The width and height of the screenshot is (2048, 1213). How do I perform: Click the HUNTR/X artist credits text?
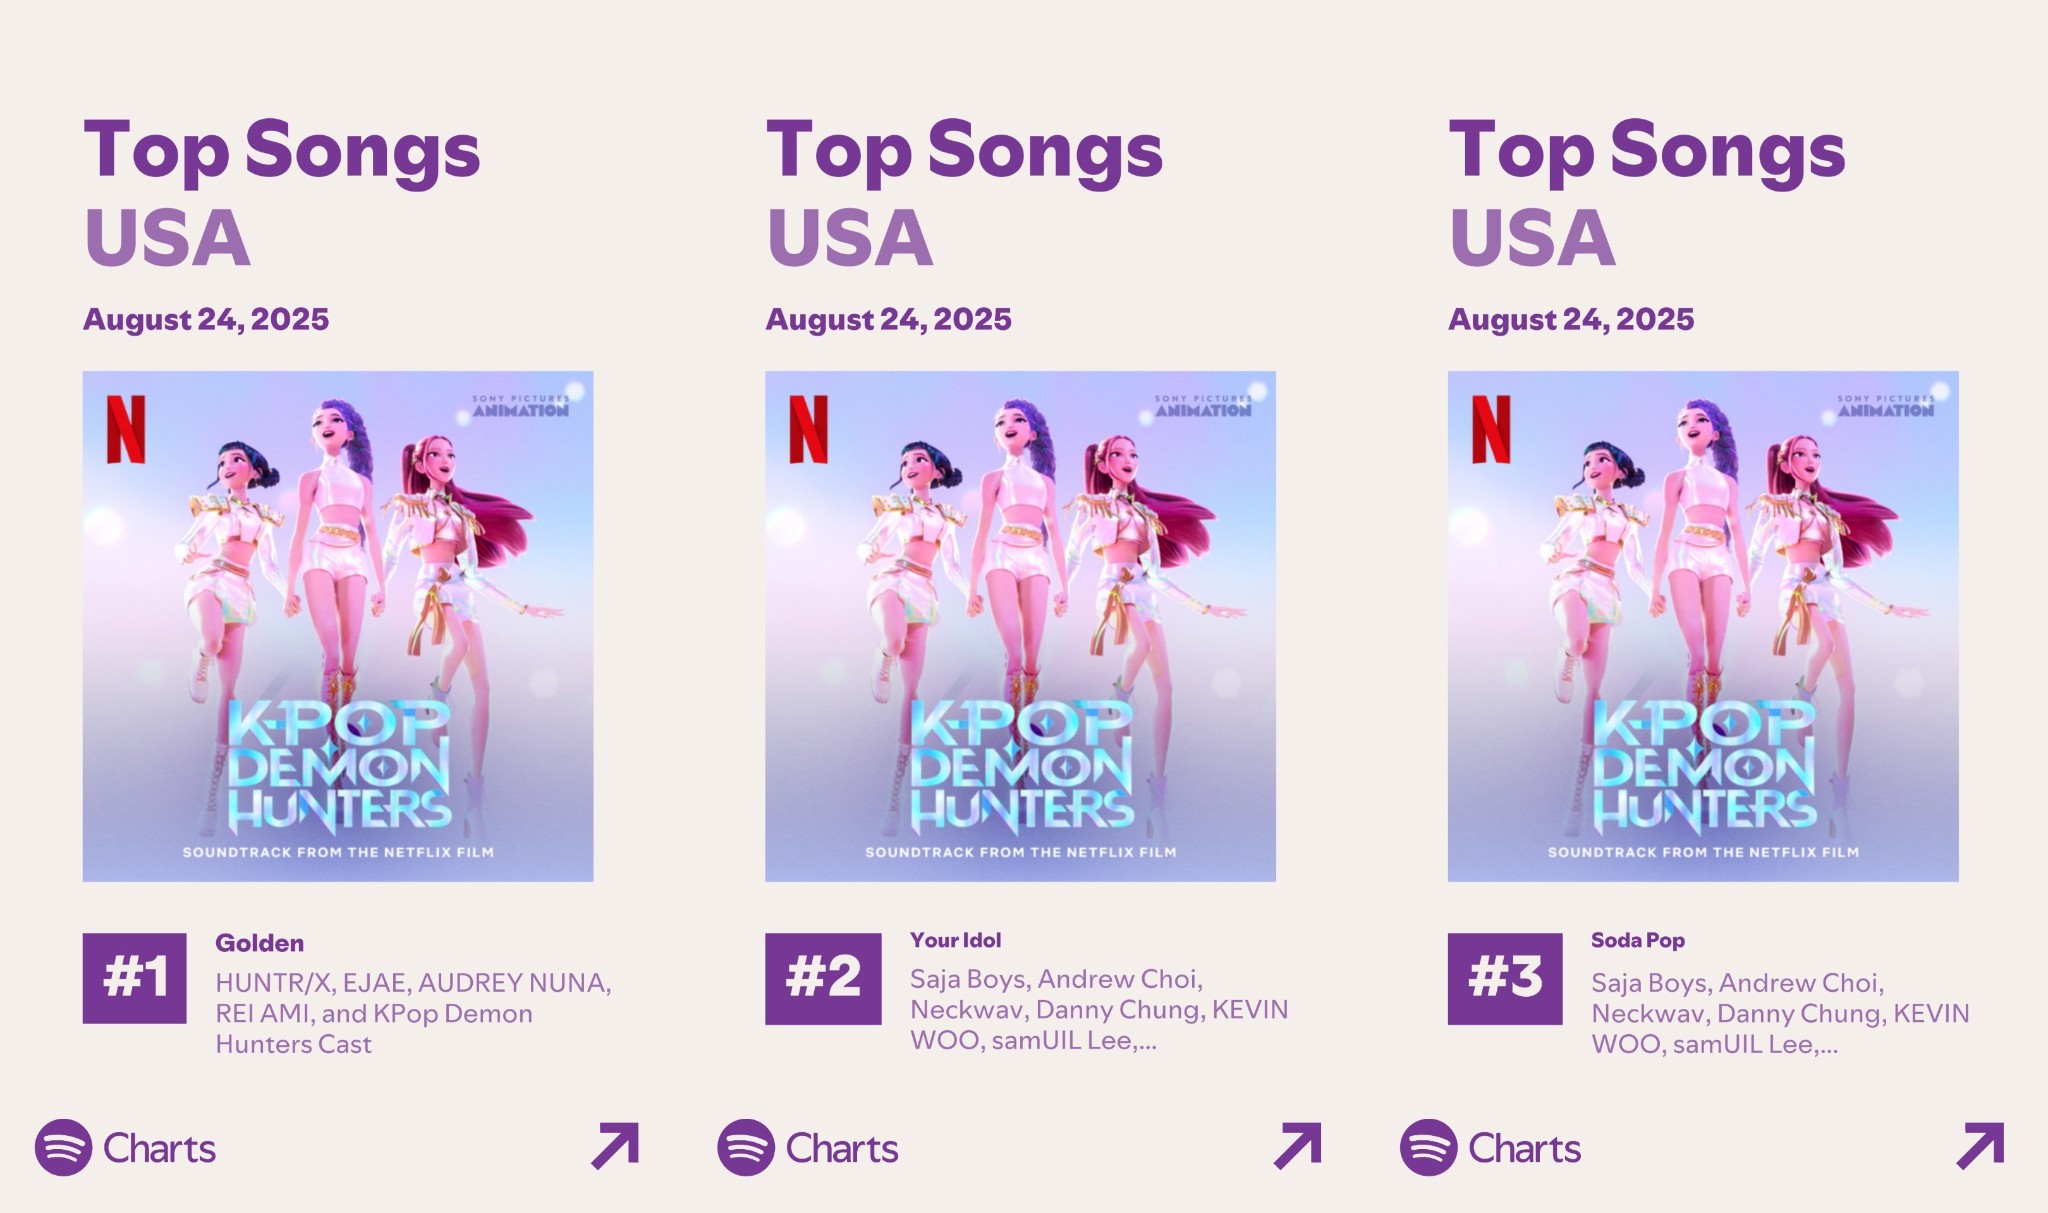(x=413, y=1013)
